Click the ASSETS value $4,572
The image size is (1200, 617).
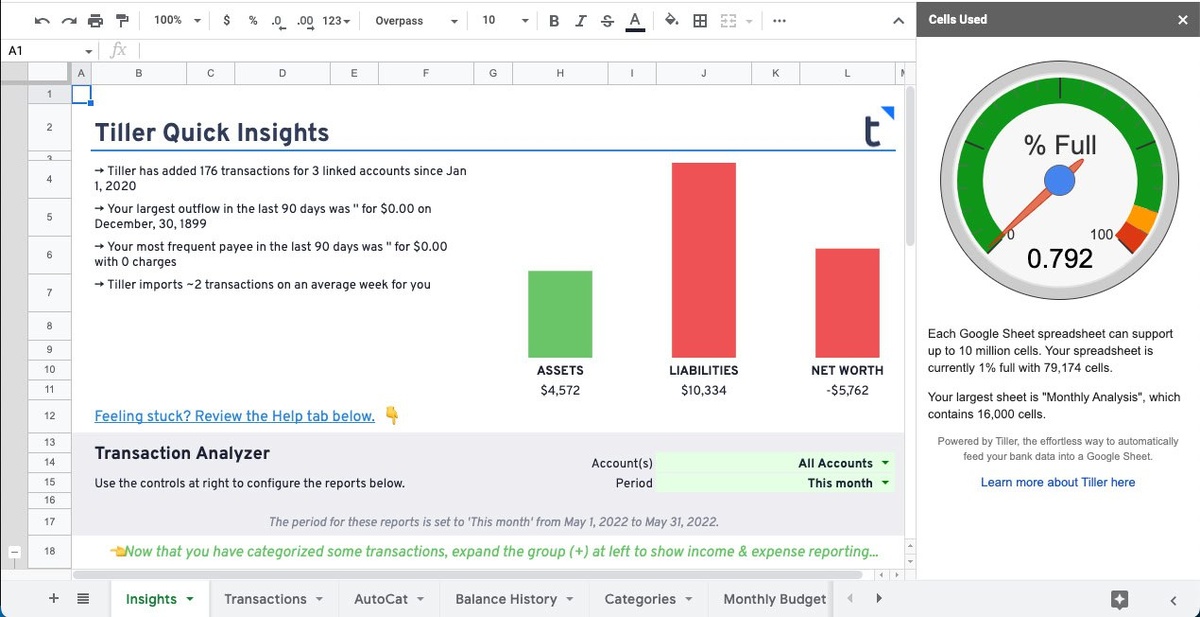pyautogui.click(x=560, y=390)
